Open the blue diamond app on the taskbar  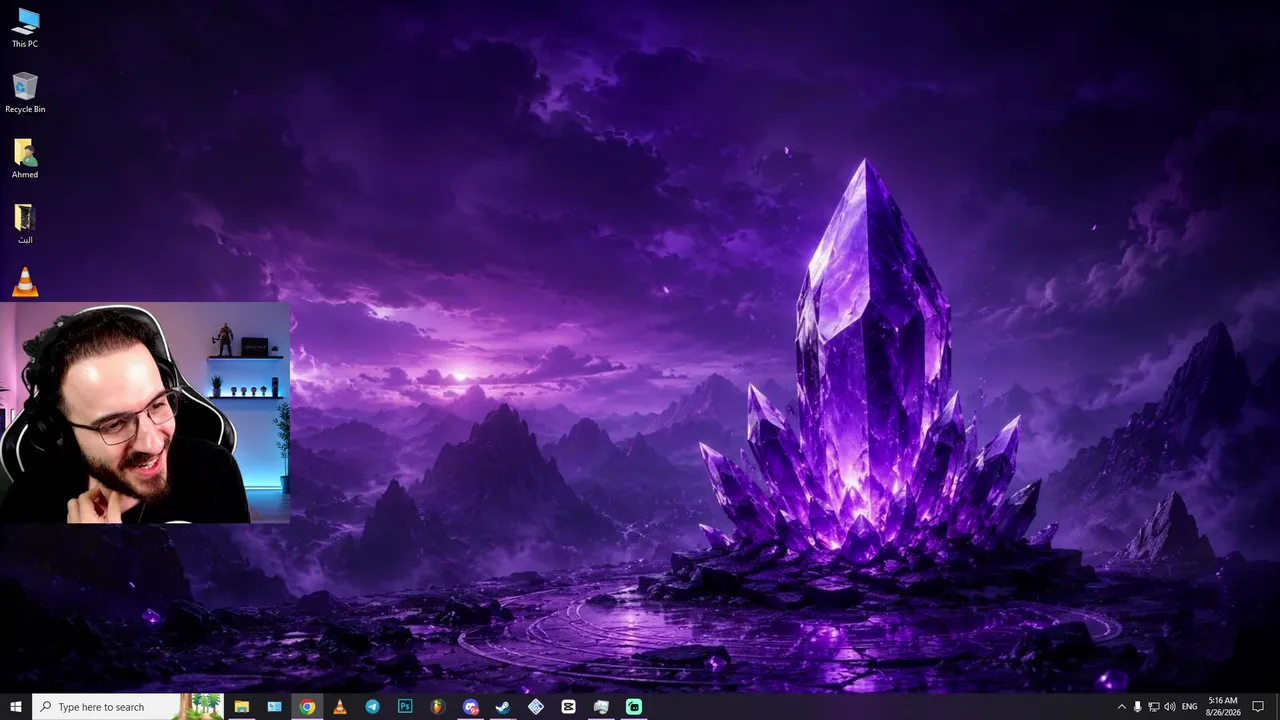(536, 707)
